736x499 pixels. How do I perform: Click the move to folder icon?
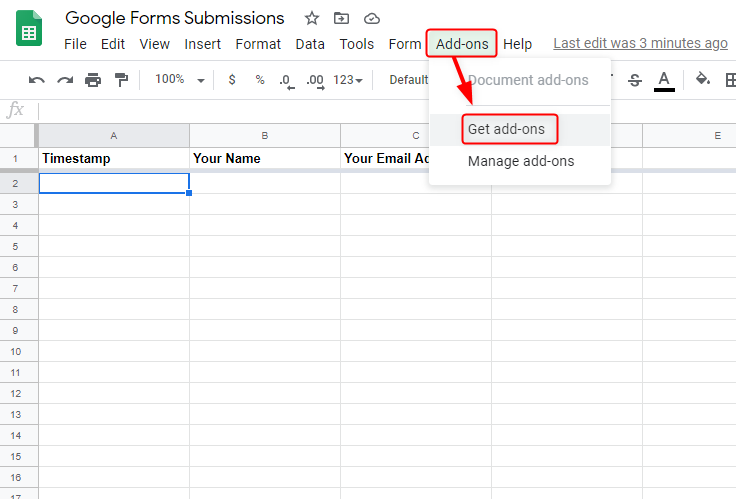pos(341,18)
